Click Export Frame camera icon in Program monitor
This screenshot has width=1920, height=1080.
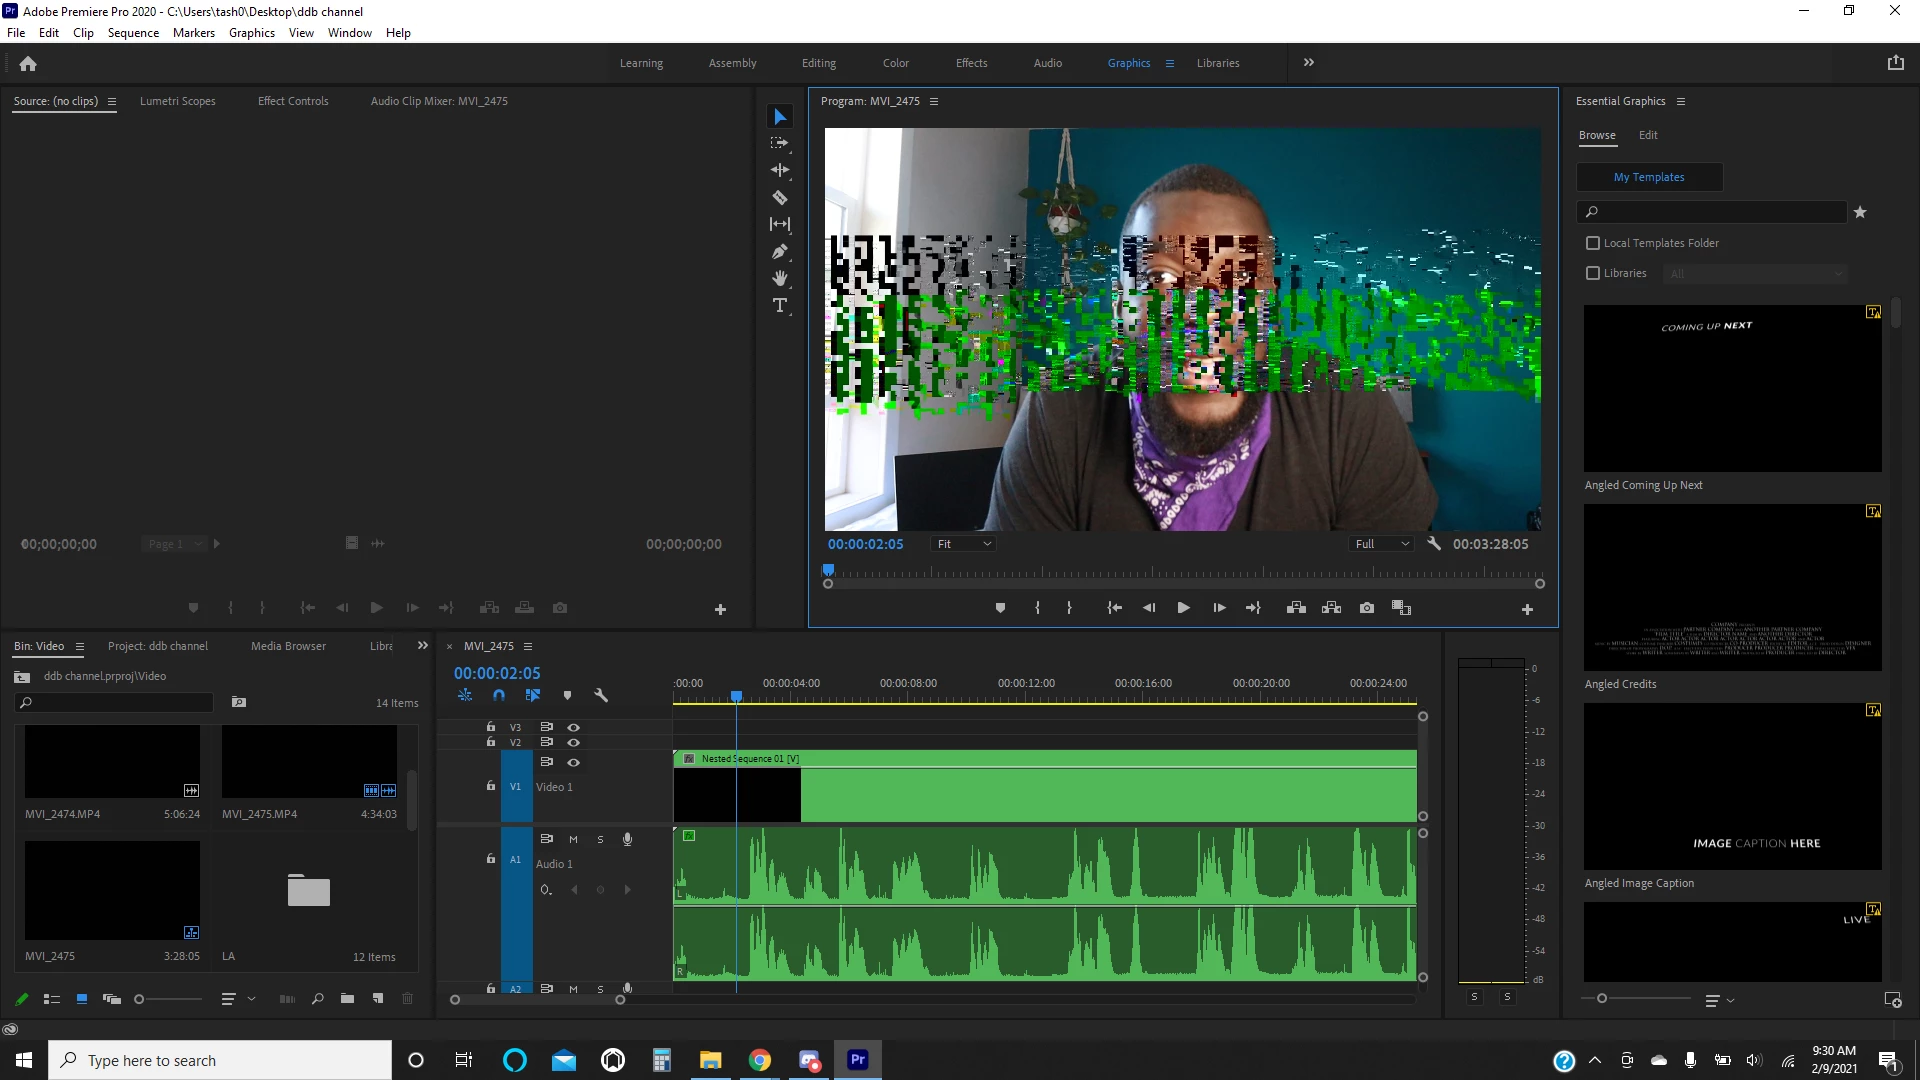pos(1367,608)
